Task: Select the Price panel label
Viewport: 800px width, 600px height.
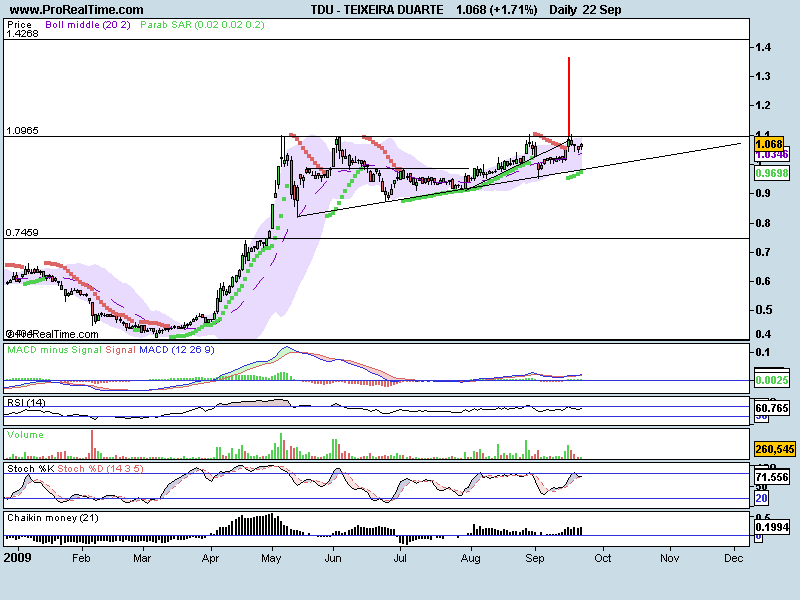Action: (x=19, y=24)
